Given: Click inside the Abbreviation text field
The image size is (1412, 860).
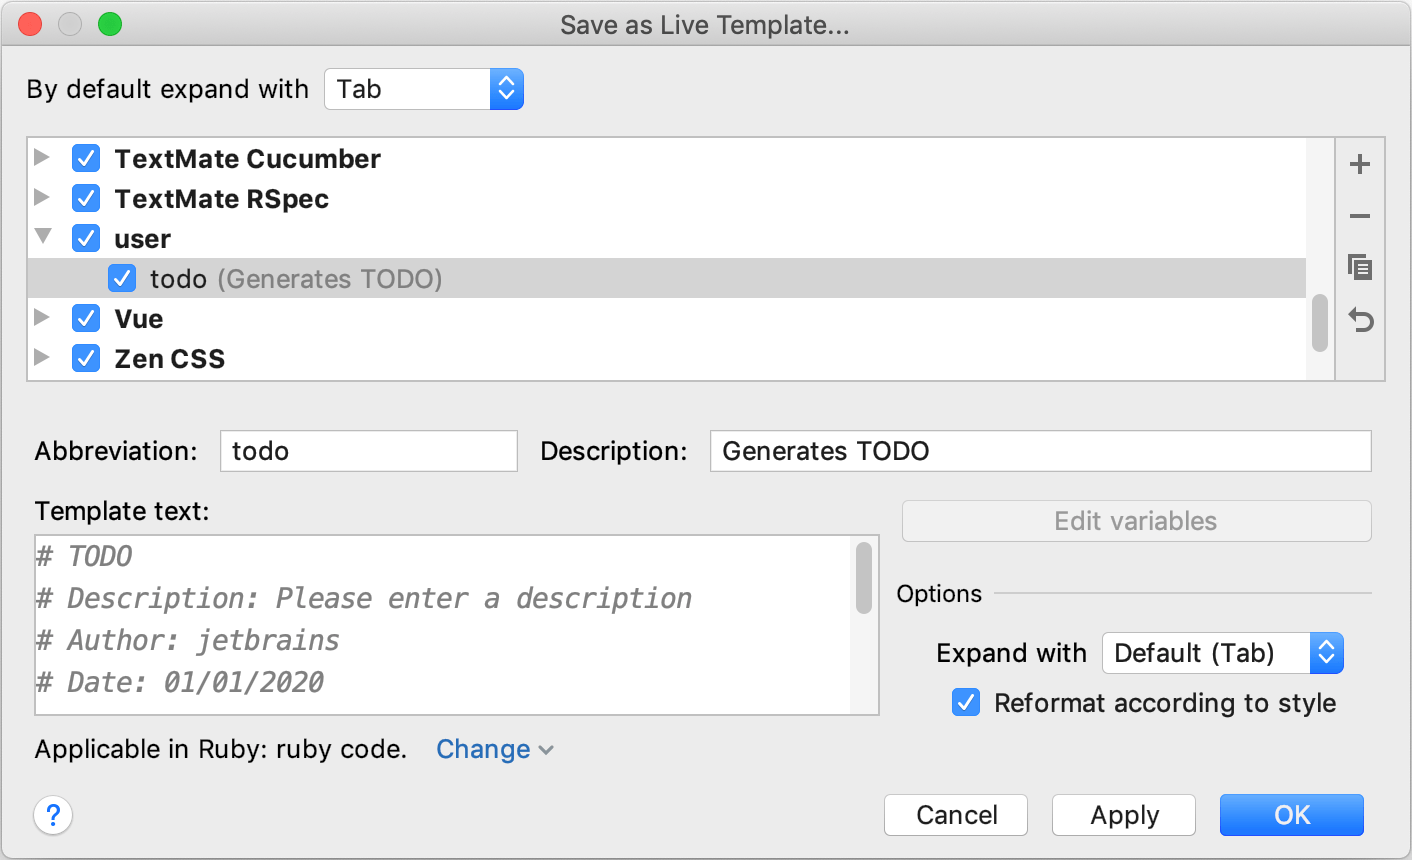Looking at the screenshot, I should 368,451.
